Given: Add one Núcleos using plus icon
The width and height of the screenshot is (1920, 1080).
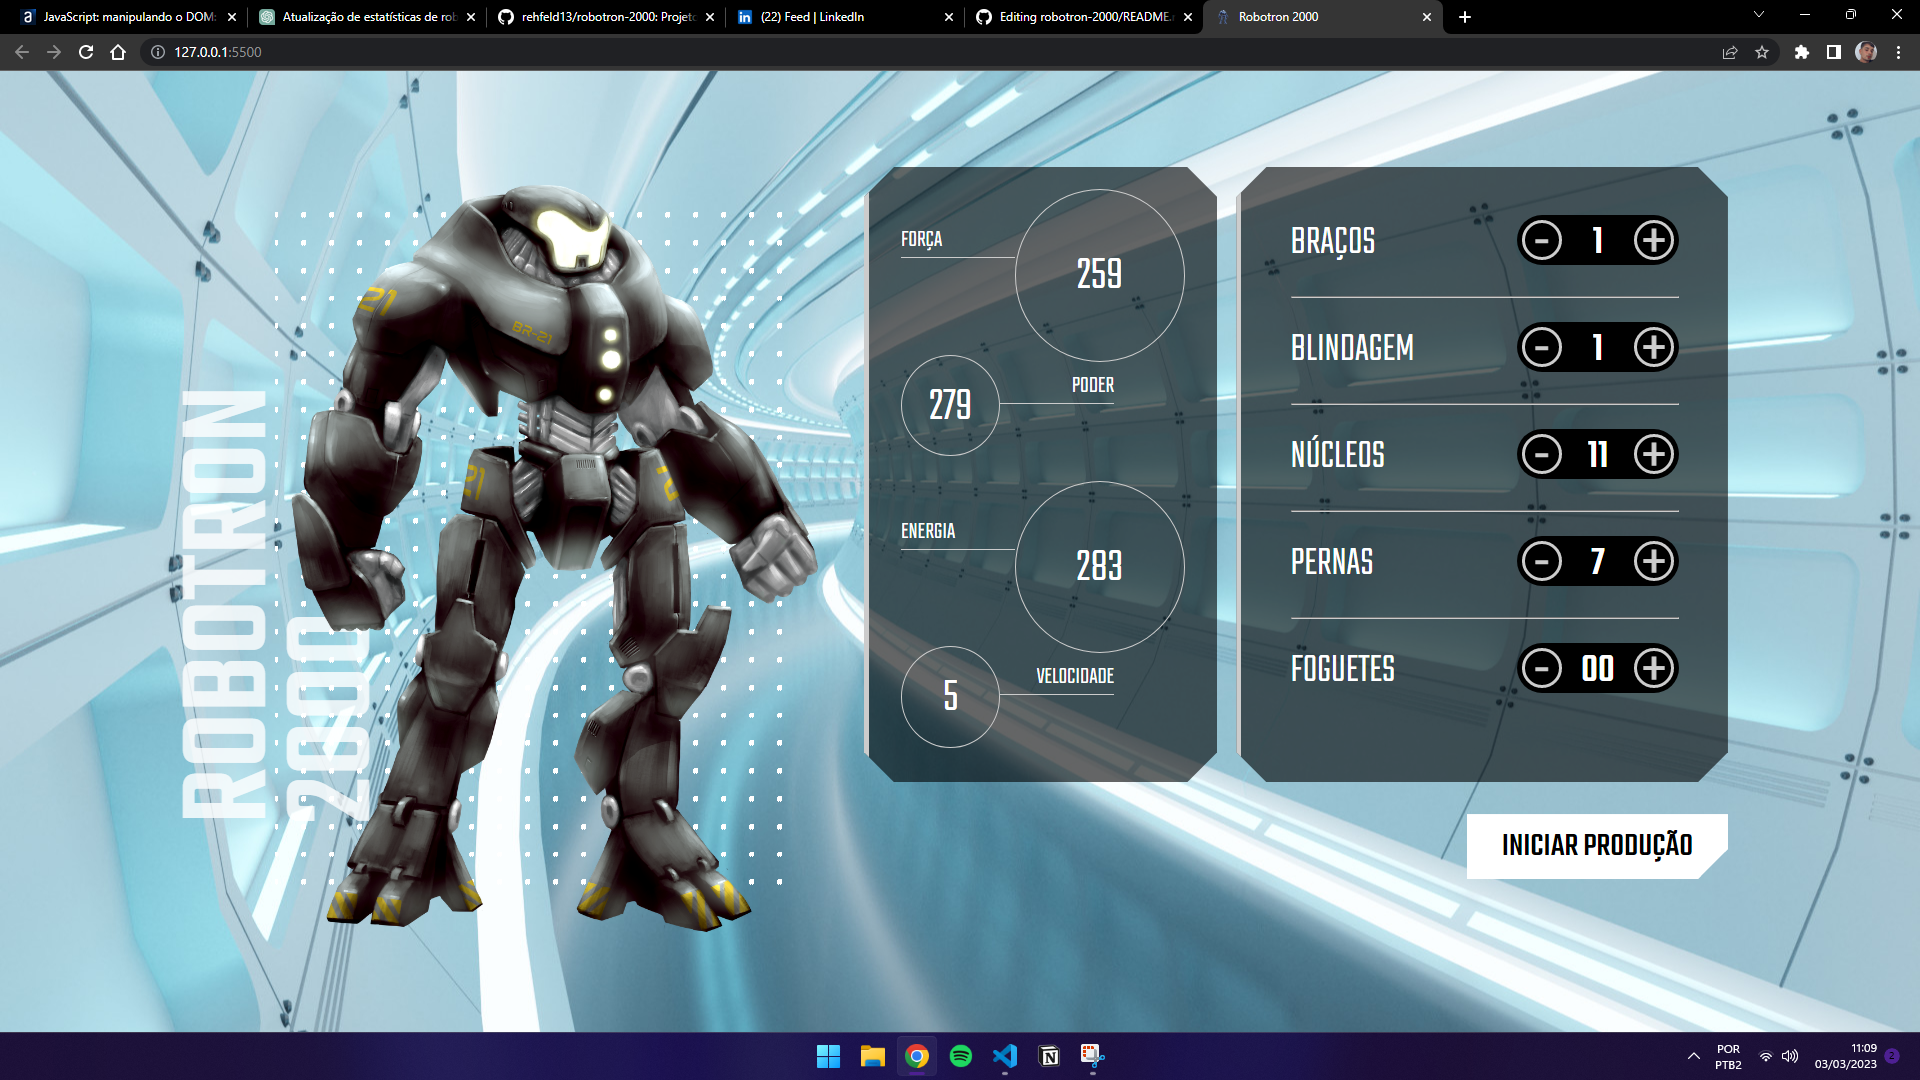Looking at the screenshot, I should [1653, 455].
